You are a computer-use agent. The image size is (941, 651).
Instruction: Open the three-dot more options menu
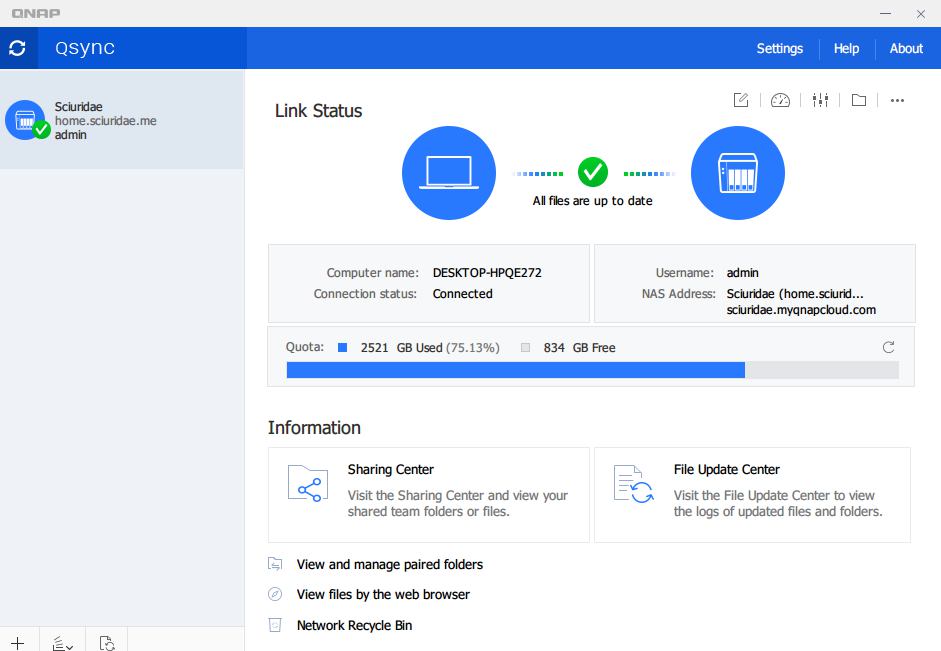pyautogui.click(x=897, y=100)
